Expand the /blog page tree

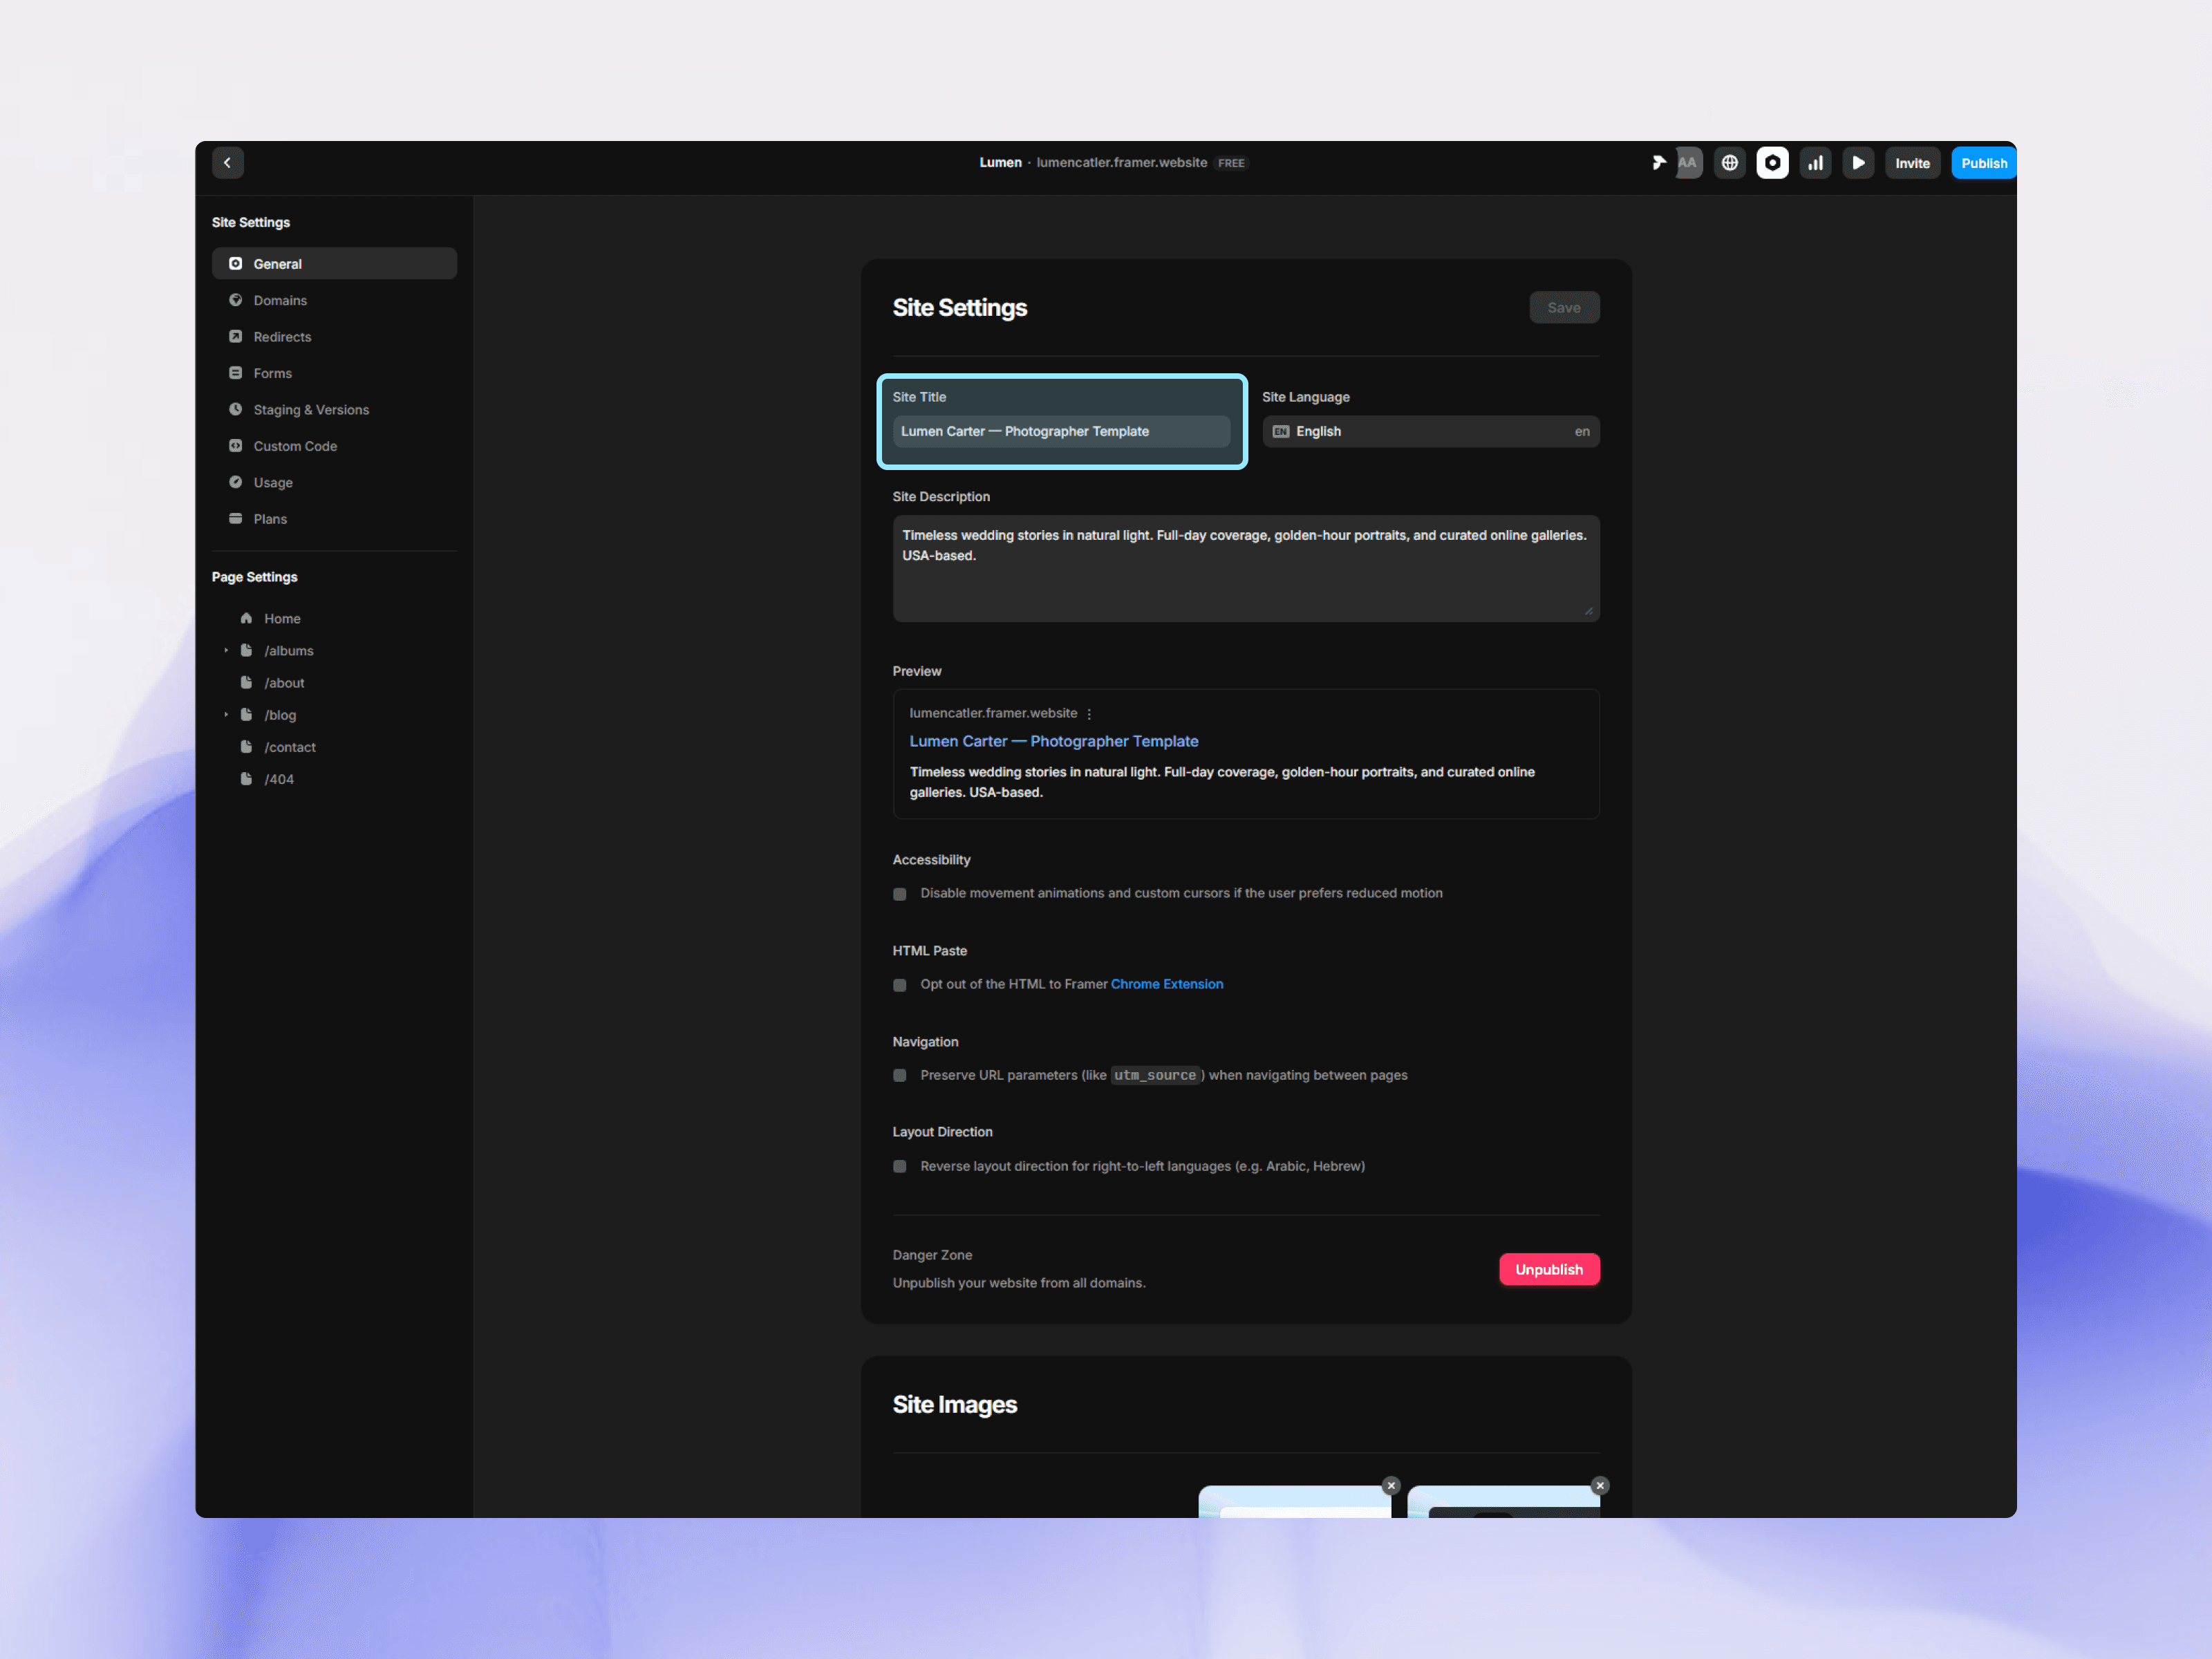coord(226,715)
